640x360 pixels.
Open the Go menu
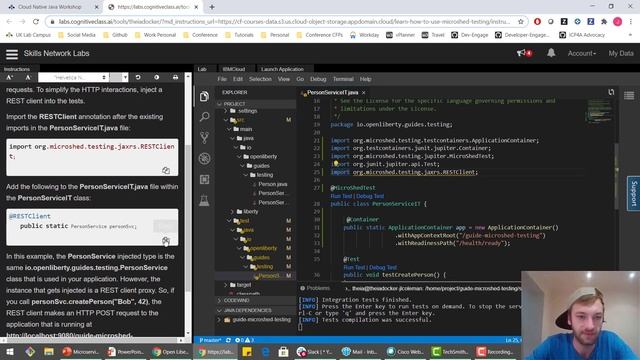pyautogui.click(x=300, y=79)
